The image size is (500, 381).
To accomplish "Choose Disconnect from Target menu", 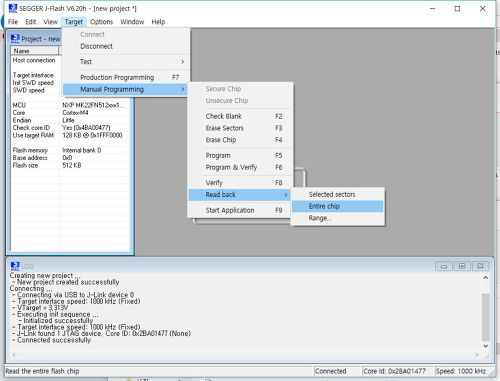I will click(x=126, y=46).
